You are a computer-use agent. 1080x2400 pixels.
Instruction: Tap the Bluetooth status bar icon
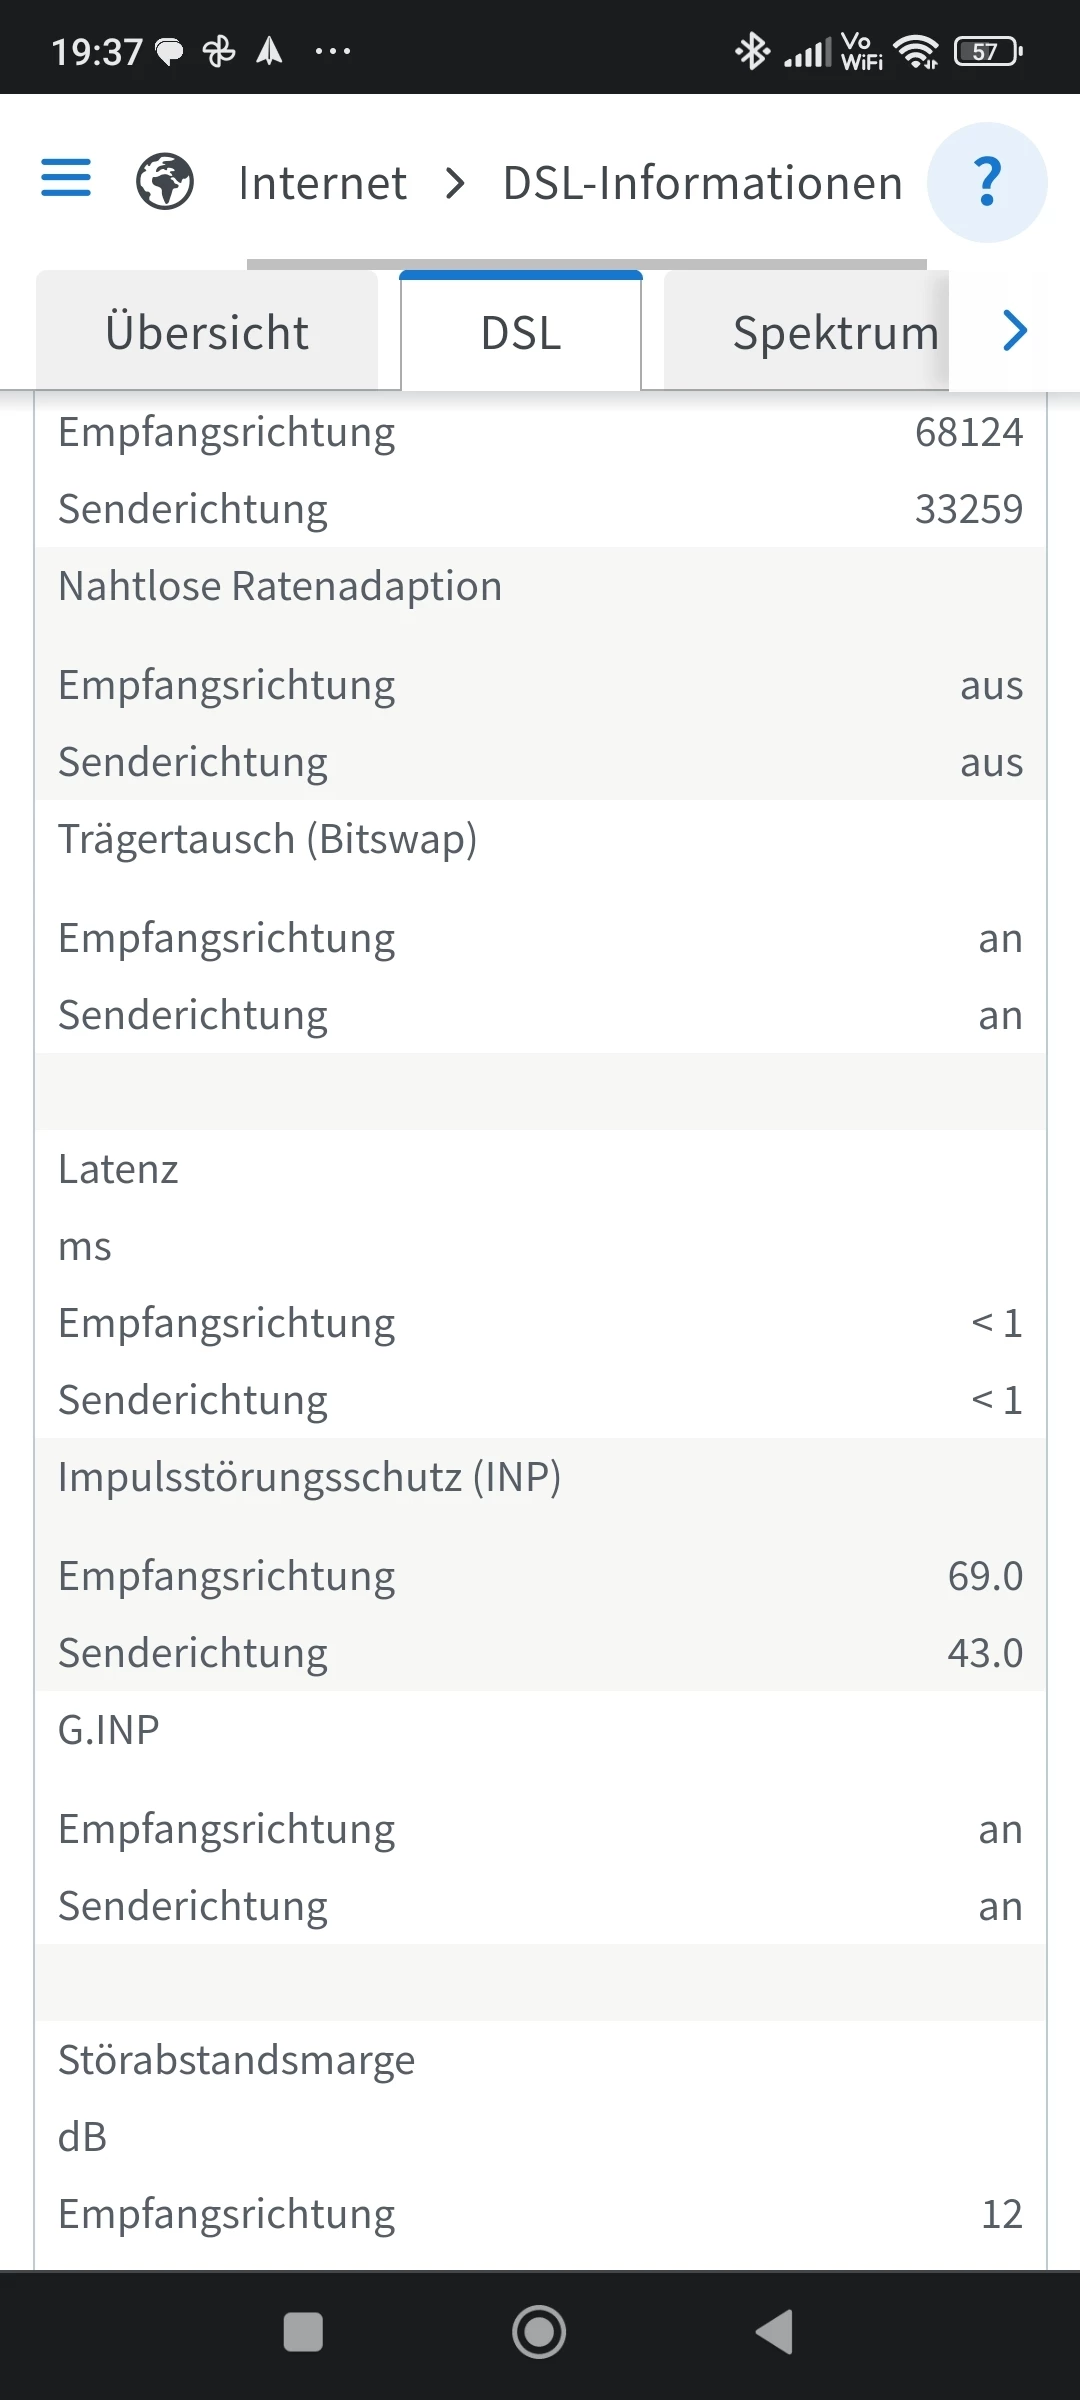751,51
